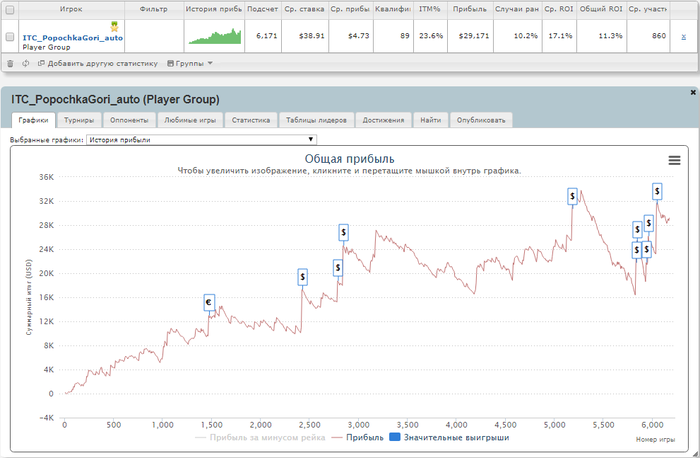
Task: Remove the player row via x link
Action: (683, 37)
